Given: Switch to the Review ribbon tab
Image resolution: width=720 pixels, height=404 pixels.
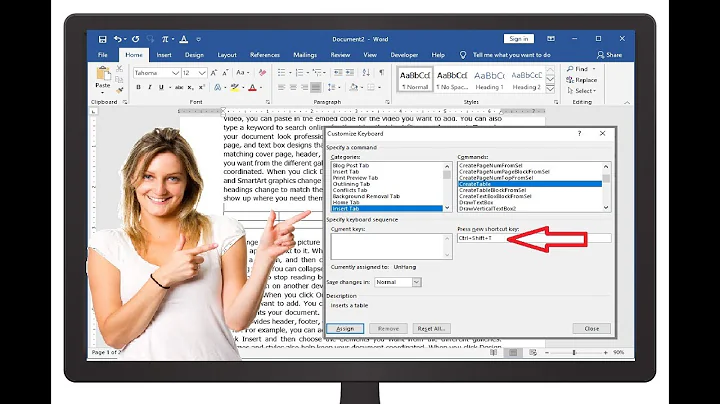Looking at the screenshot, I should 340,55.
